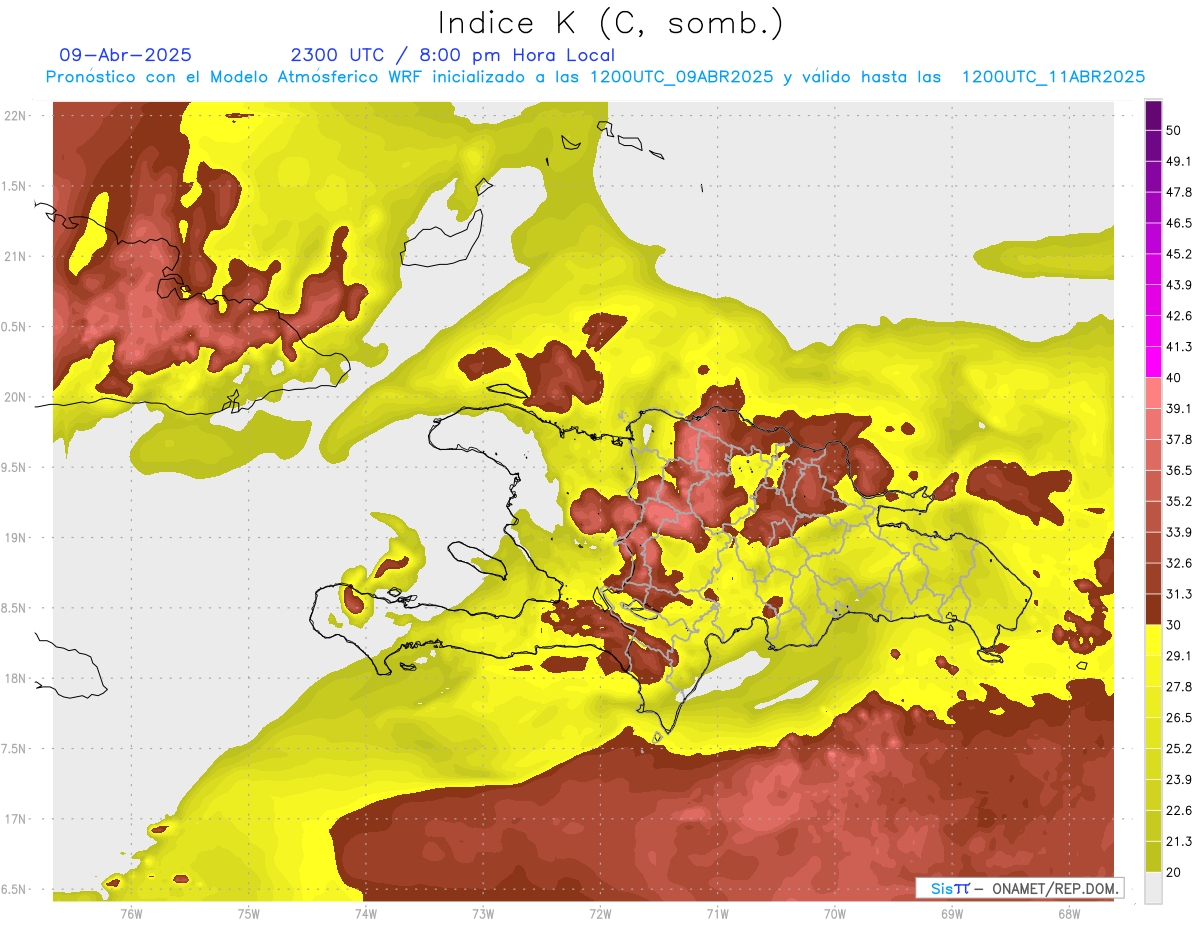The image size is (1200, 927).
Task: Click the "SisTT – ONAMET/REP.DOM." credit label
Action: coord(1019,888)
